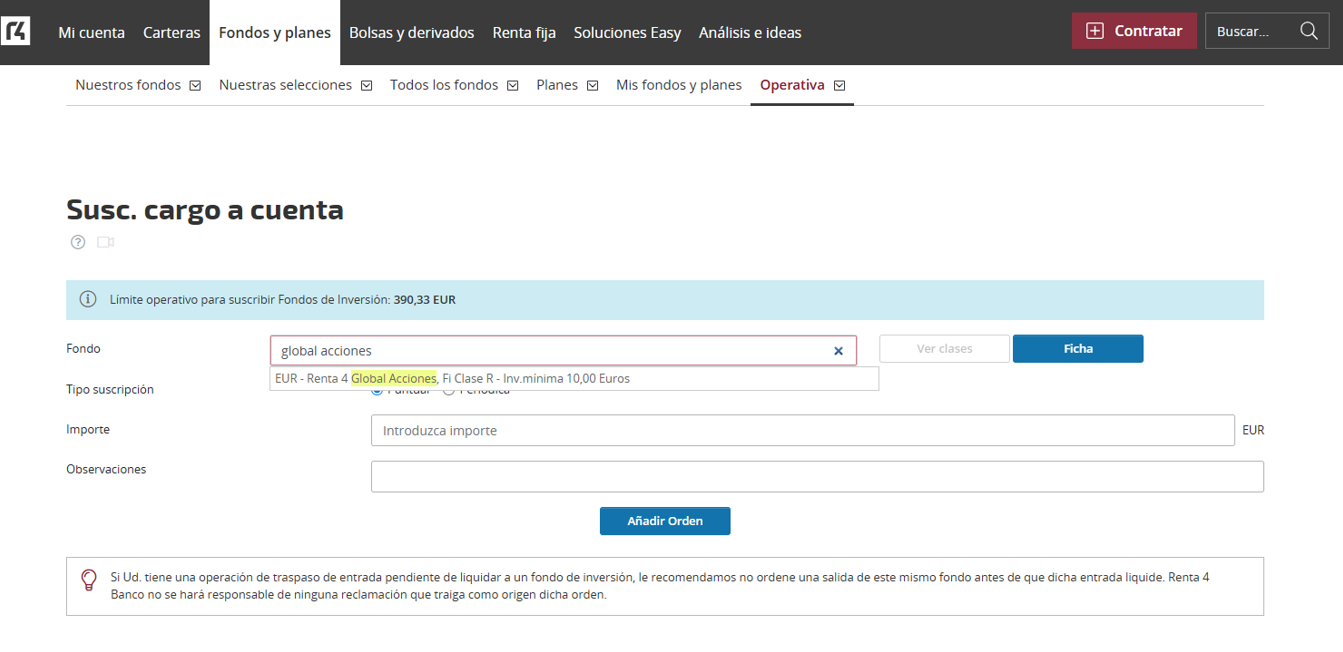The height and width of the screenshot is (652, 1343).
Task: Open the Renta fija menu
Action: [x=524, y=32]
